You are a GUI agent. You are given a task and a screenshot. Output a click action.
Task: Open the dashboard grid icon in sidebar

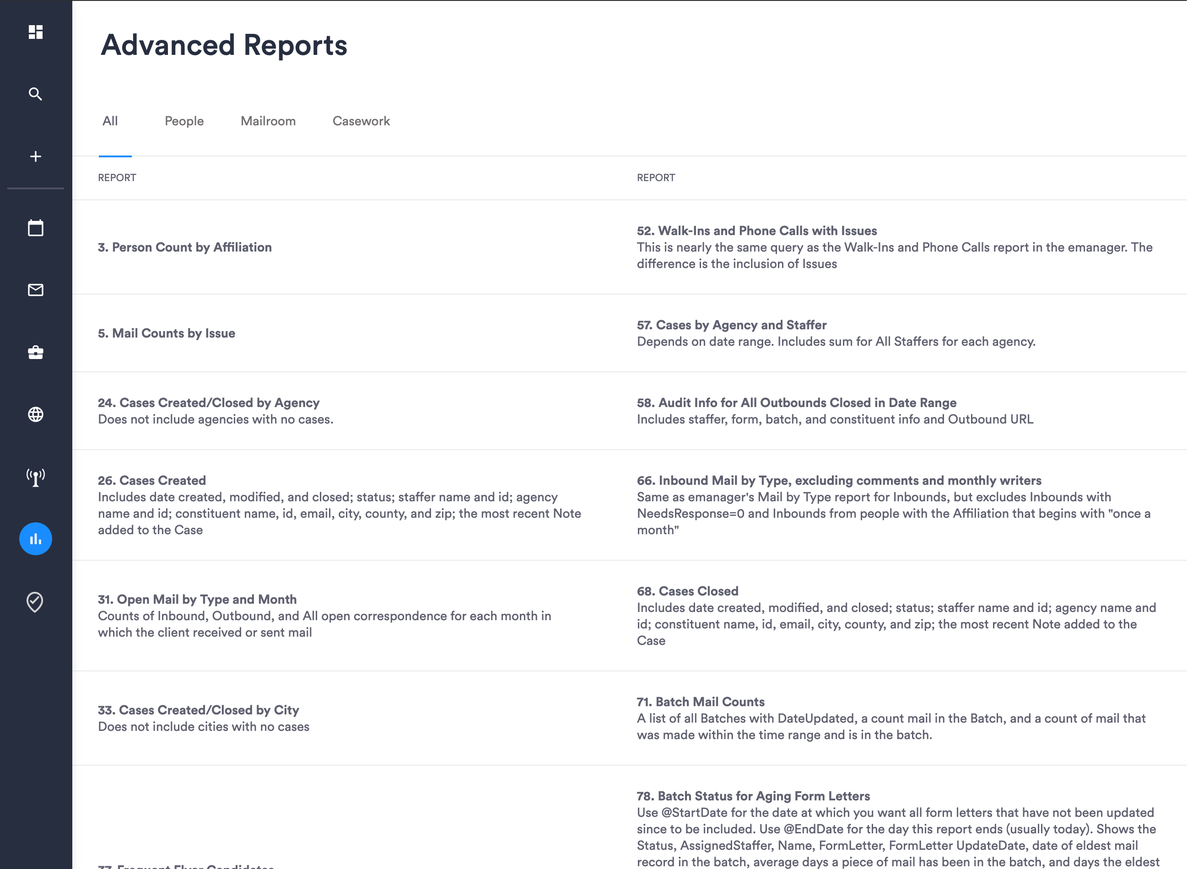[x=35, y=31]
